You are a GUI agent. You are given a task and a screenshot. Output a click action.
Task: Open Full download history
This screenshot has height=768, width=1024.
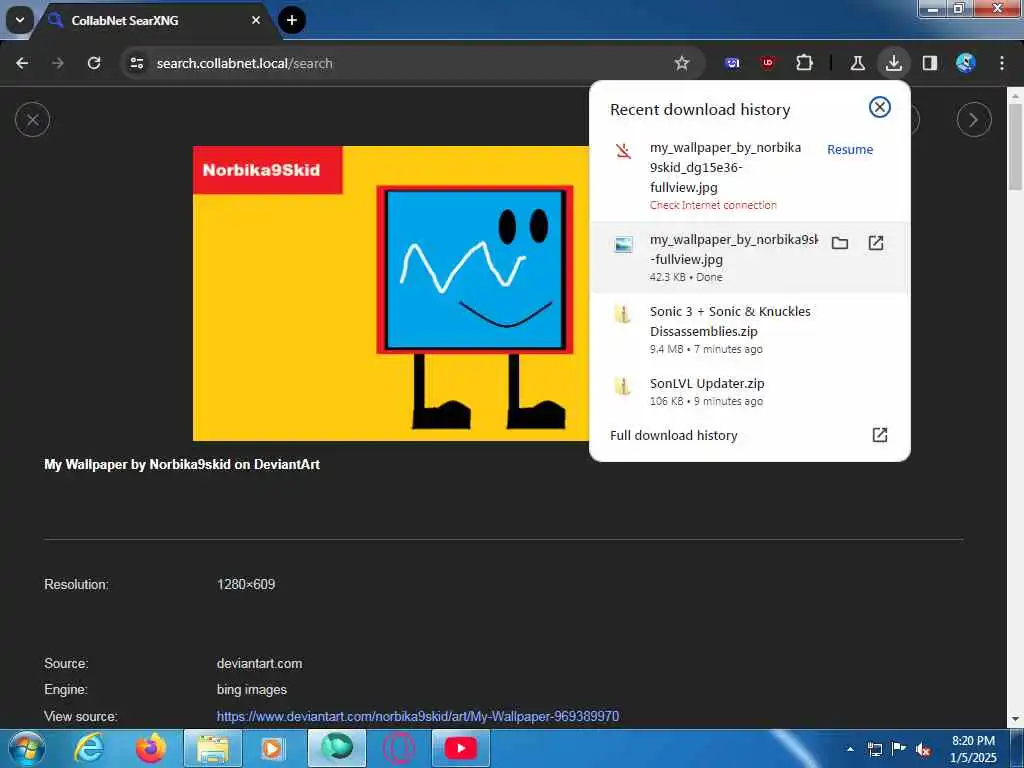point(749,436)
